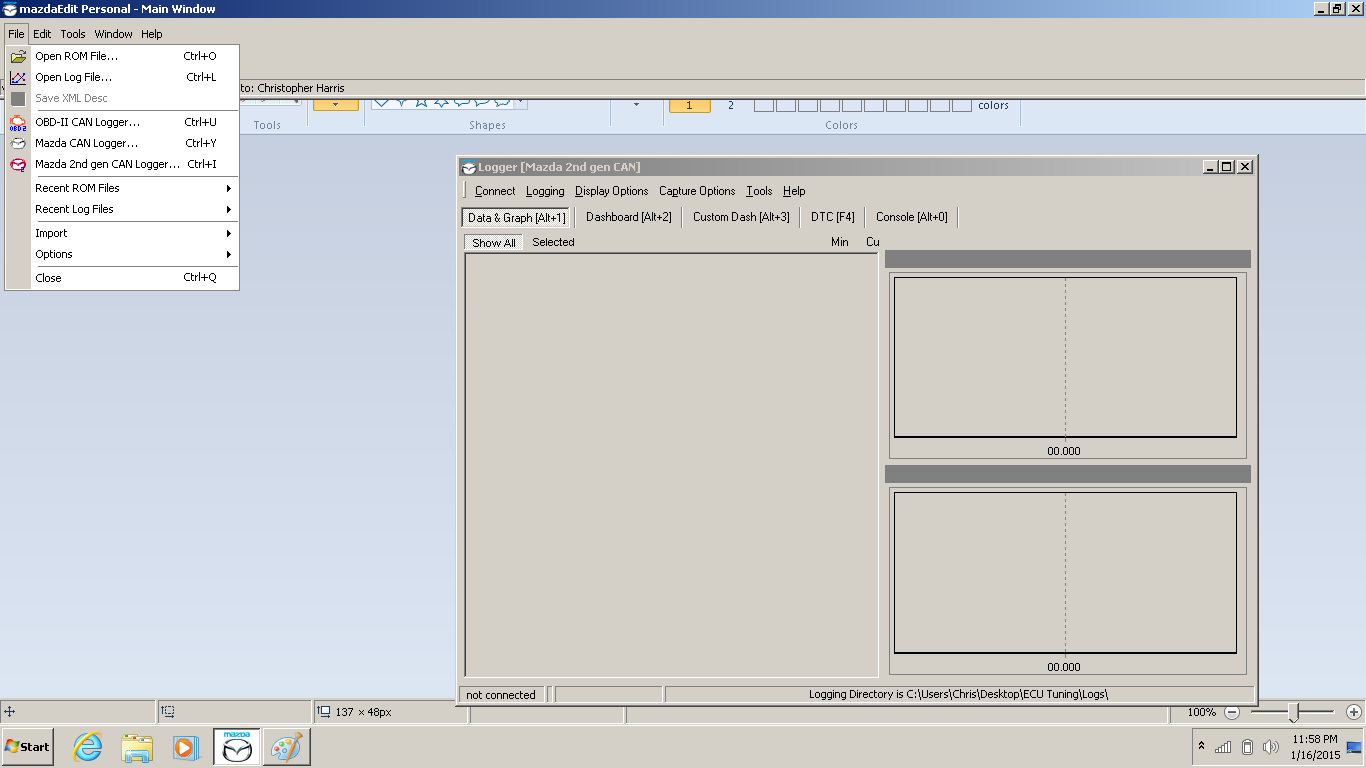Switch to the Dashboard tab
This screenshot has height=768, width=1366.
coord(629,217)
